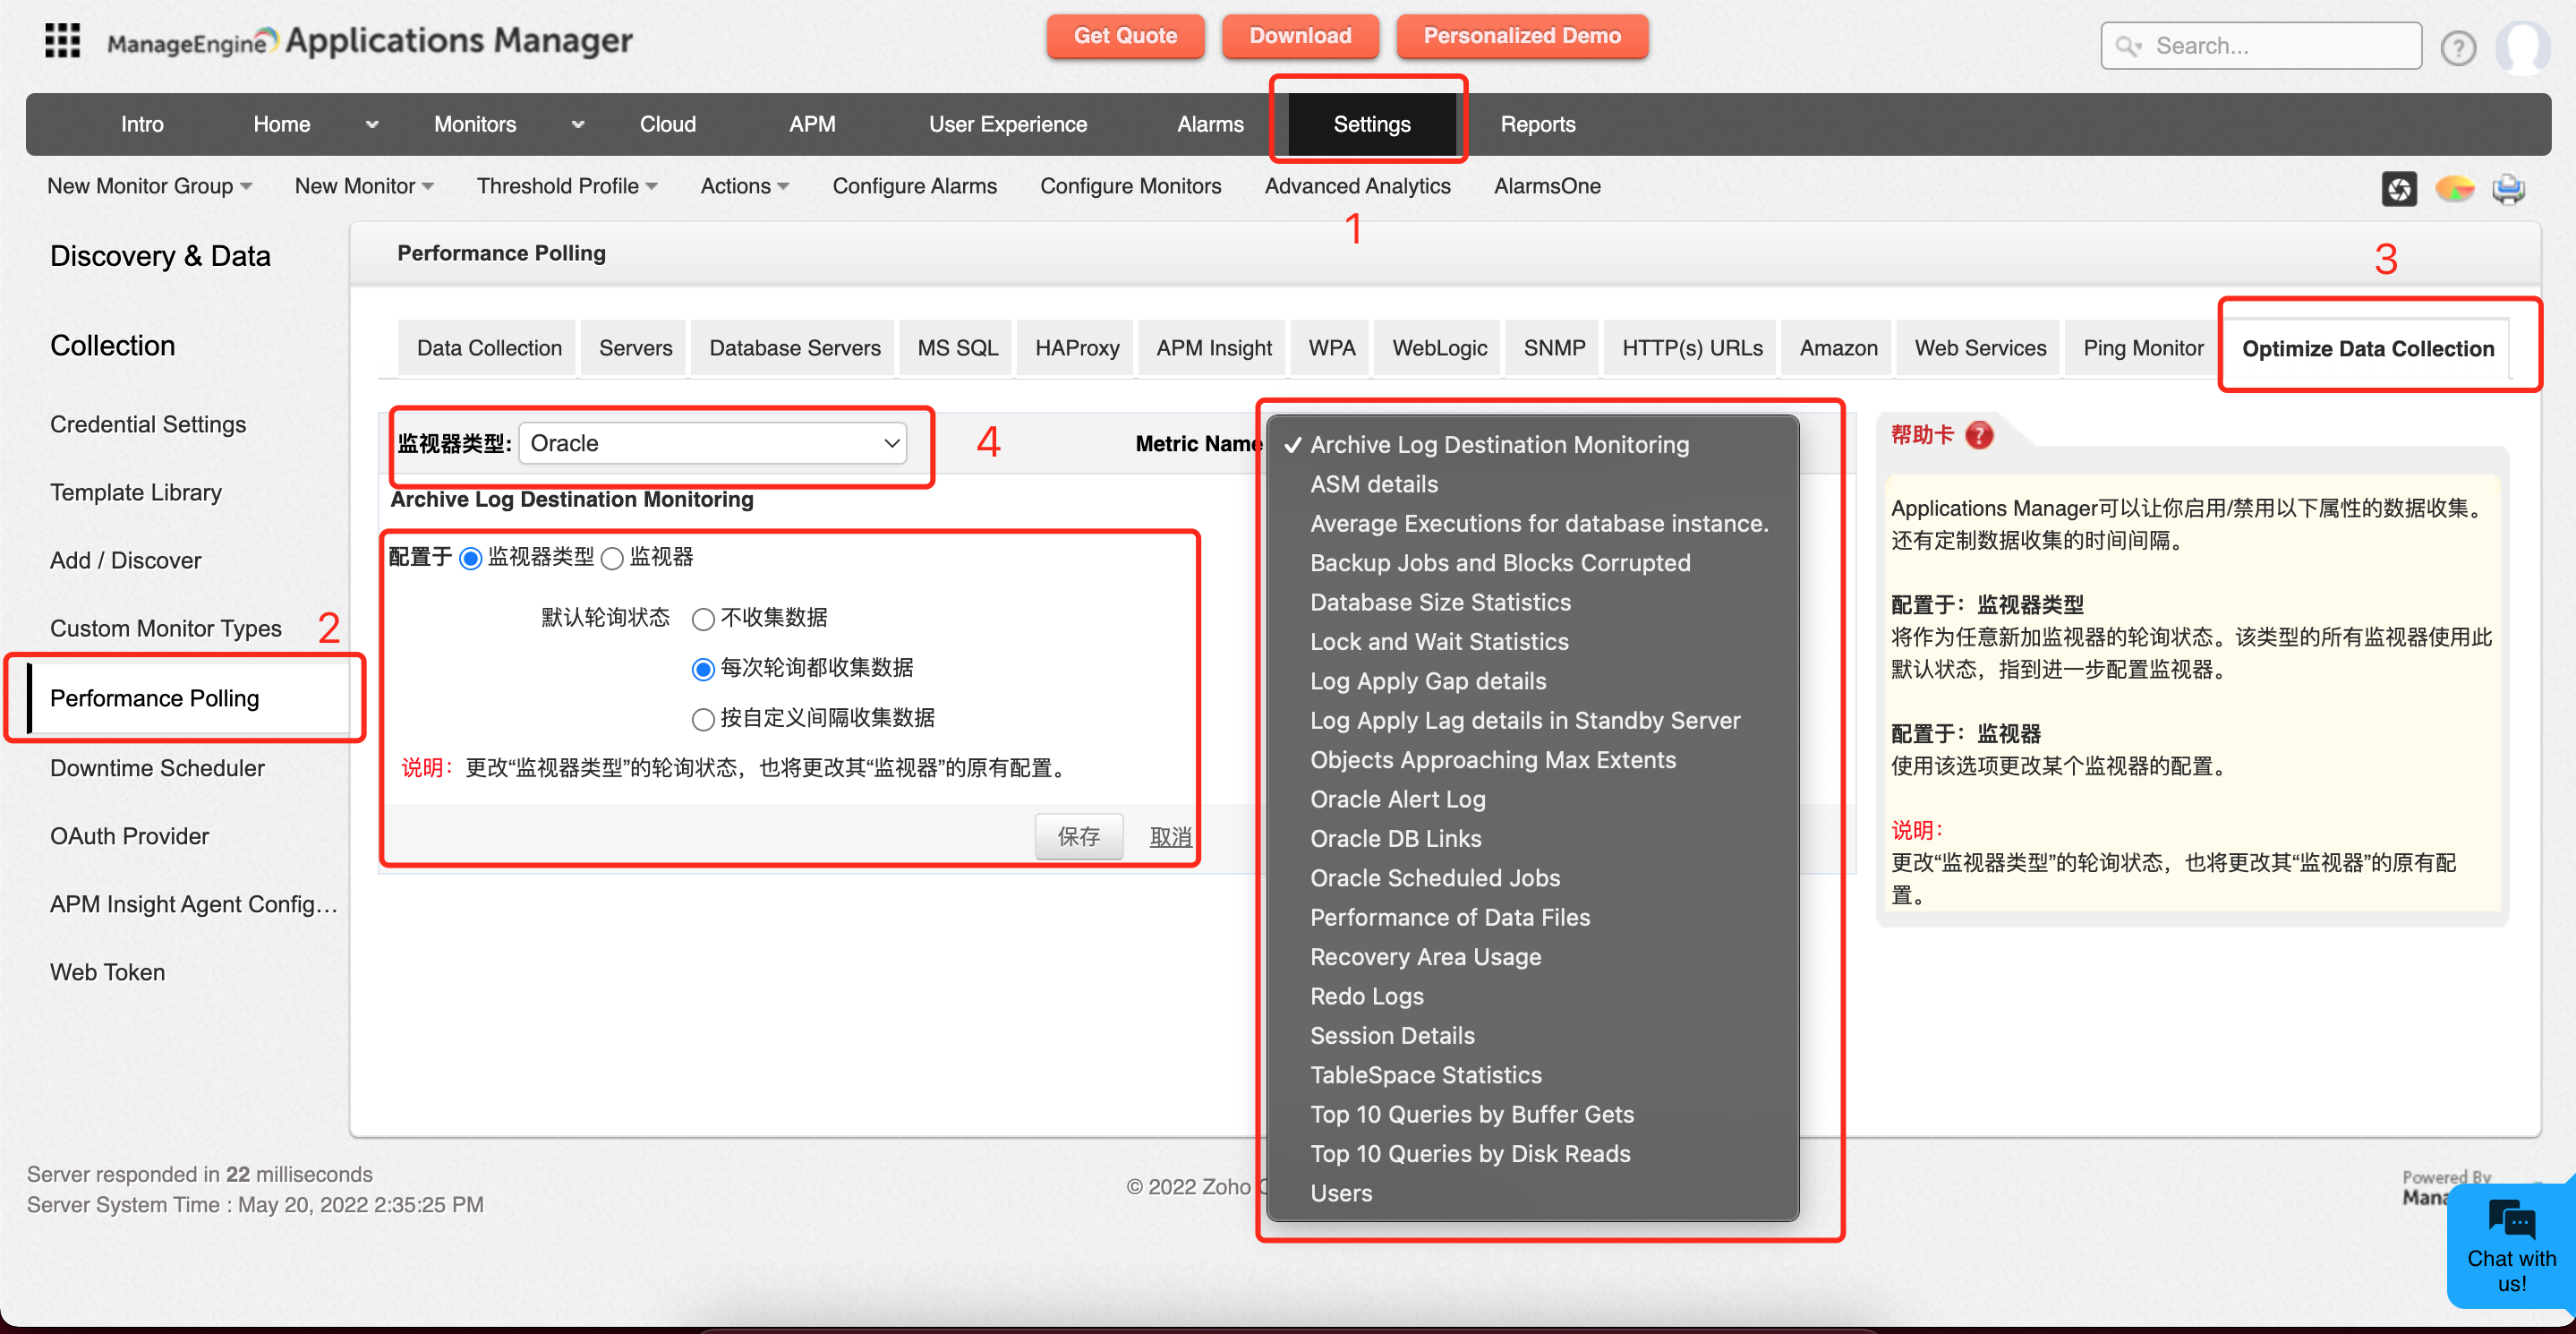Click the Download button

(x=1300, y=36)
